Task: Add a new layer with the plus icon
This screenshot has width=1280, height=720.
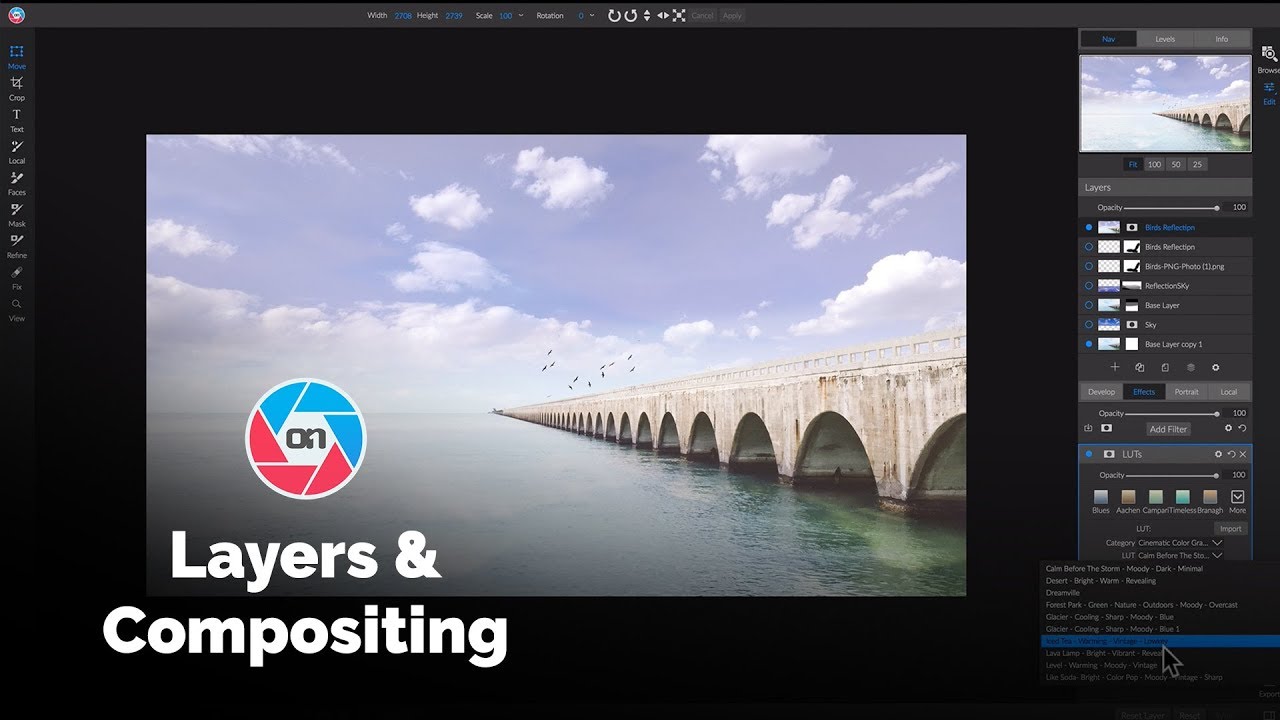Action: click(x=1115, y=367)
